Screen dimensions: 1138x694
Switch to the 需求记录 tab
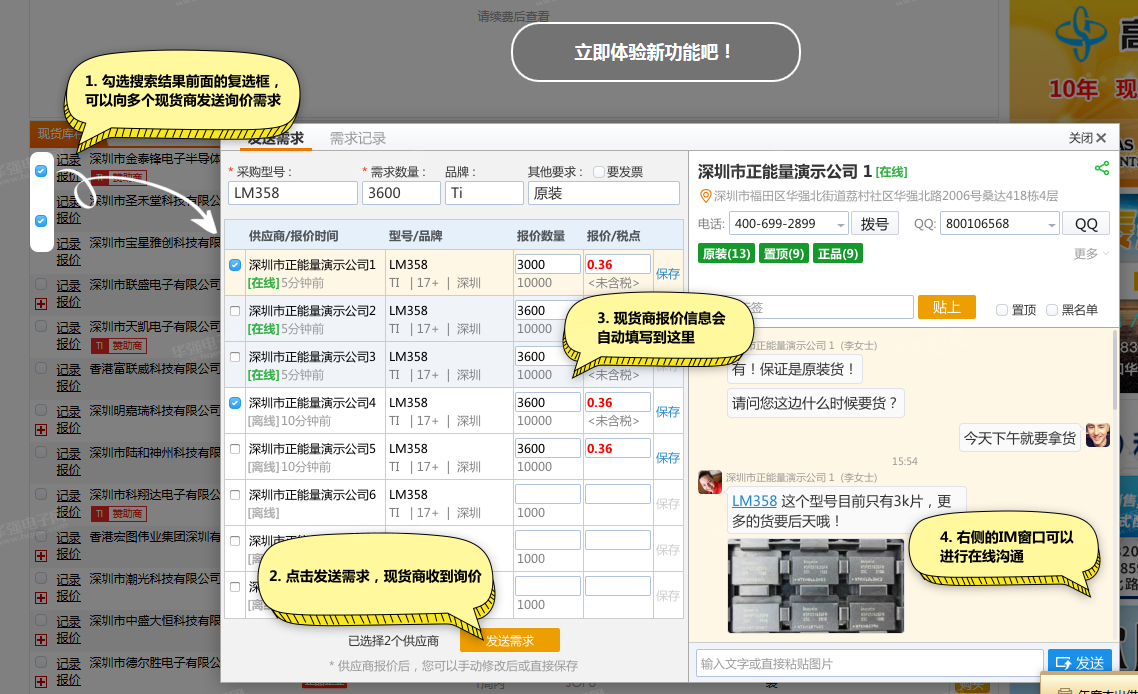(356, 139)
